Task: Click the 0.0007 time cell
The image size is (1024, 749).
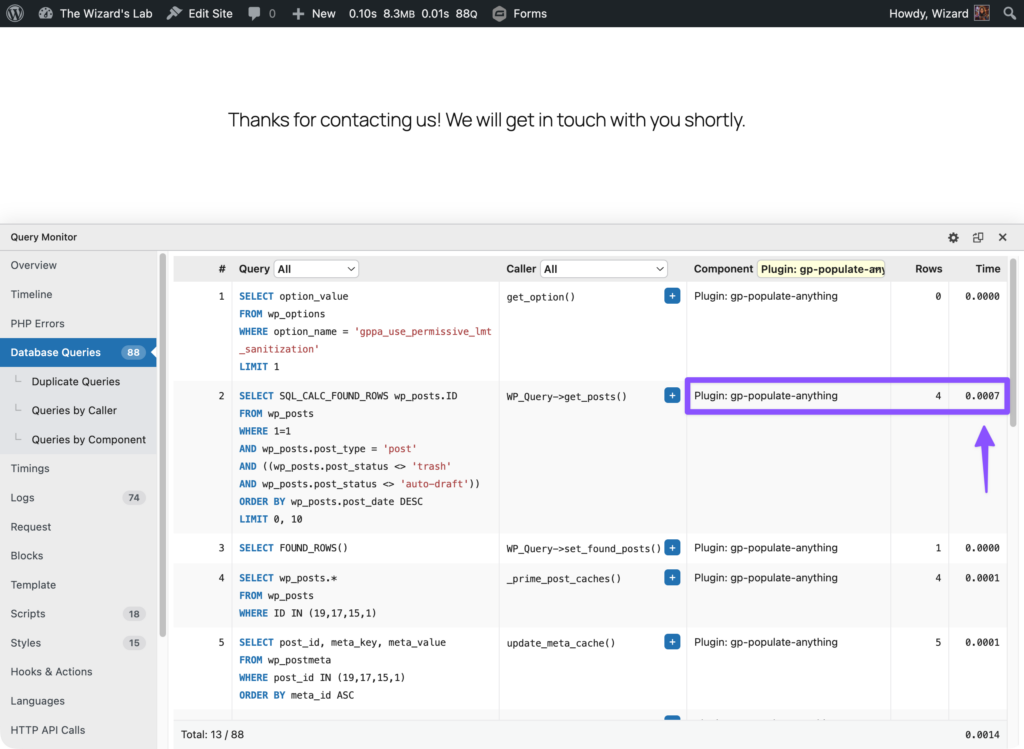Action: 982,396
